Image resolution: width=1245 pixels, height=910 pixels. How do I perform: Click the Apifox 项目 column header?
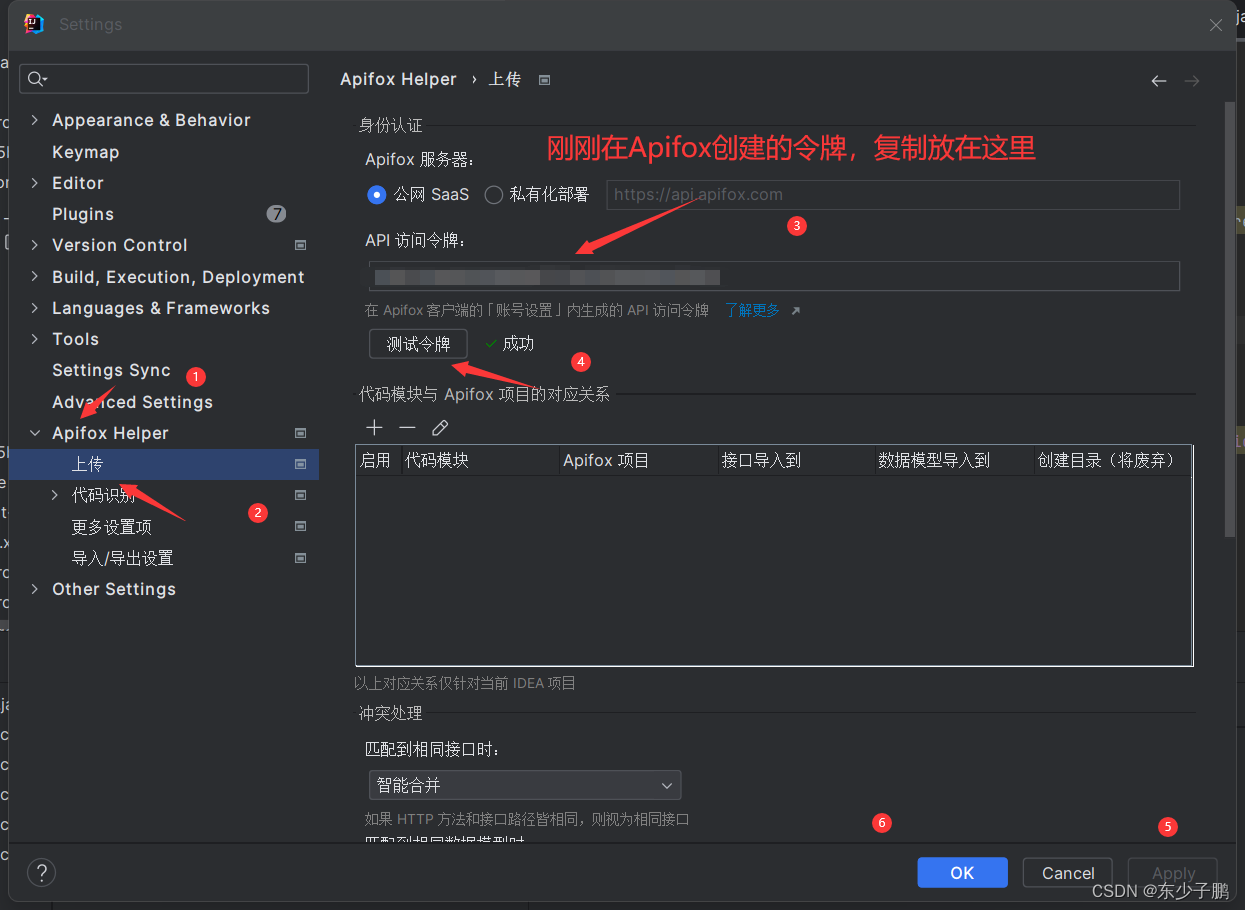638,460
